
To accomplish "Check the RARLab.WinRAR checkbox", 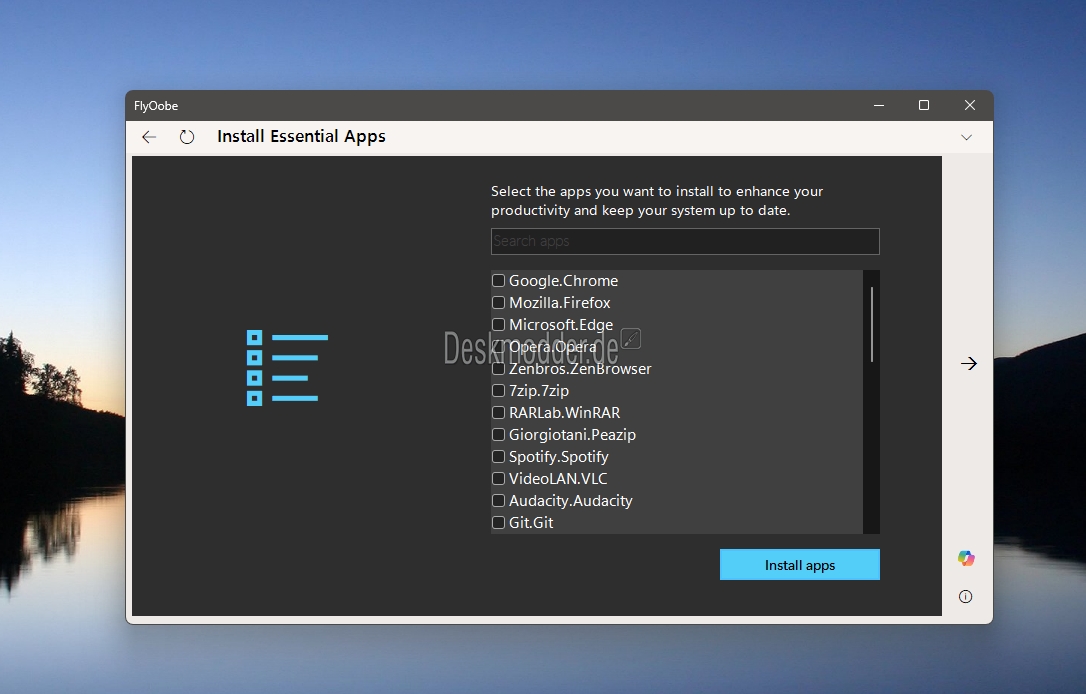I will click(x=498, y=413).
